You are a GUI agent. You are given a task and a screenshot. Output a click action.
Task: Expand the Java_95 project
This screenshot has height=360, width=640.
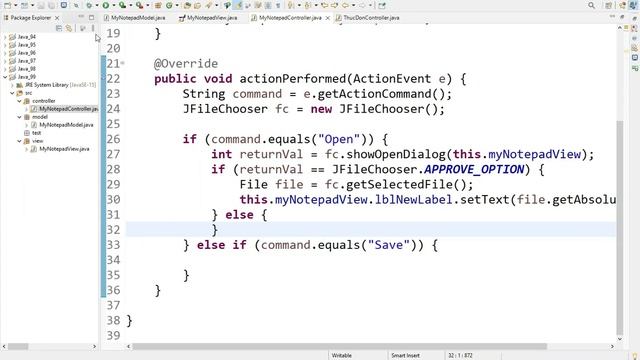click(x=5, y=45)
